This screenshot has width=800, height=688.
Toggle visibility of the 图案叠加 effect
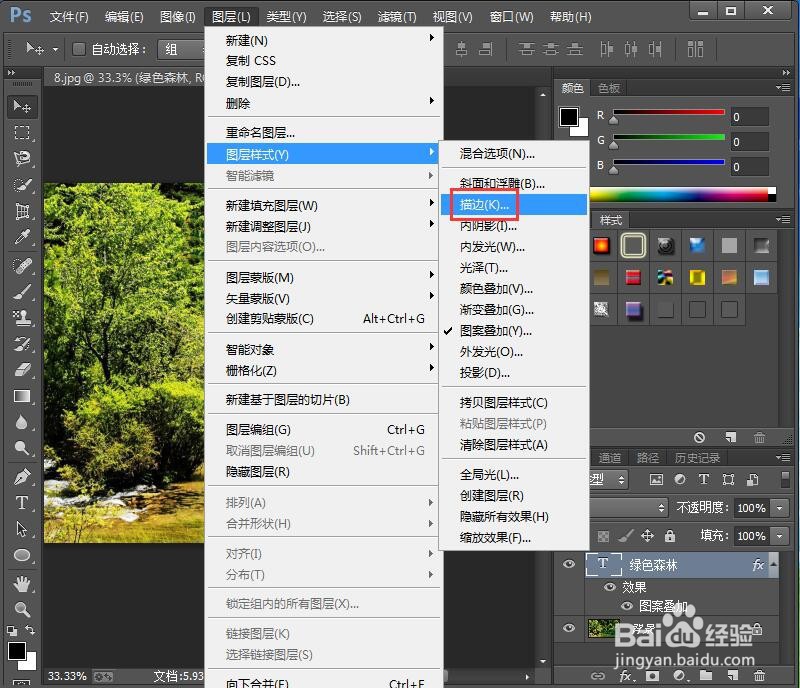pyautogui.click(x=627, y=606)
